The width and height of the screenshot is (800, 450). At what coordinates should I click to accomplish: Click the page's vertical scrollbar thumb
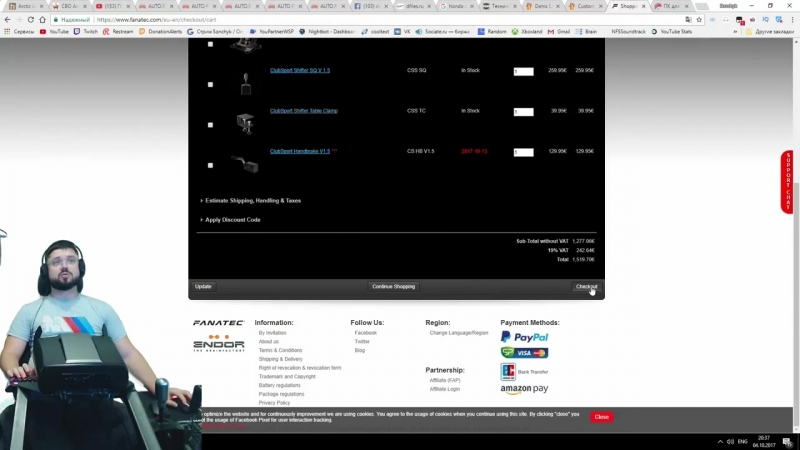(796, 306)
